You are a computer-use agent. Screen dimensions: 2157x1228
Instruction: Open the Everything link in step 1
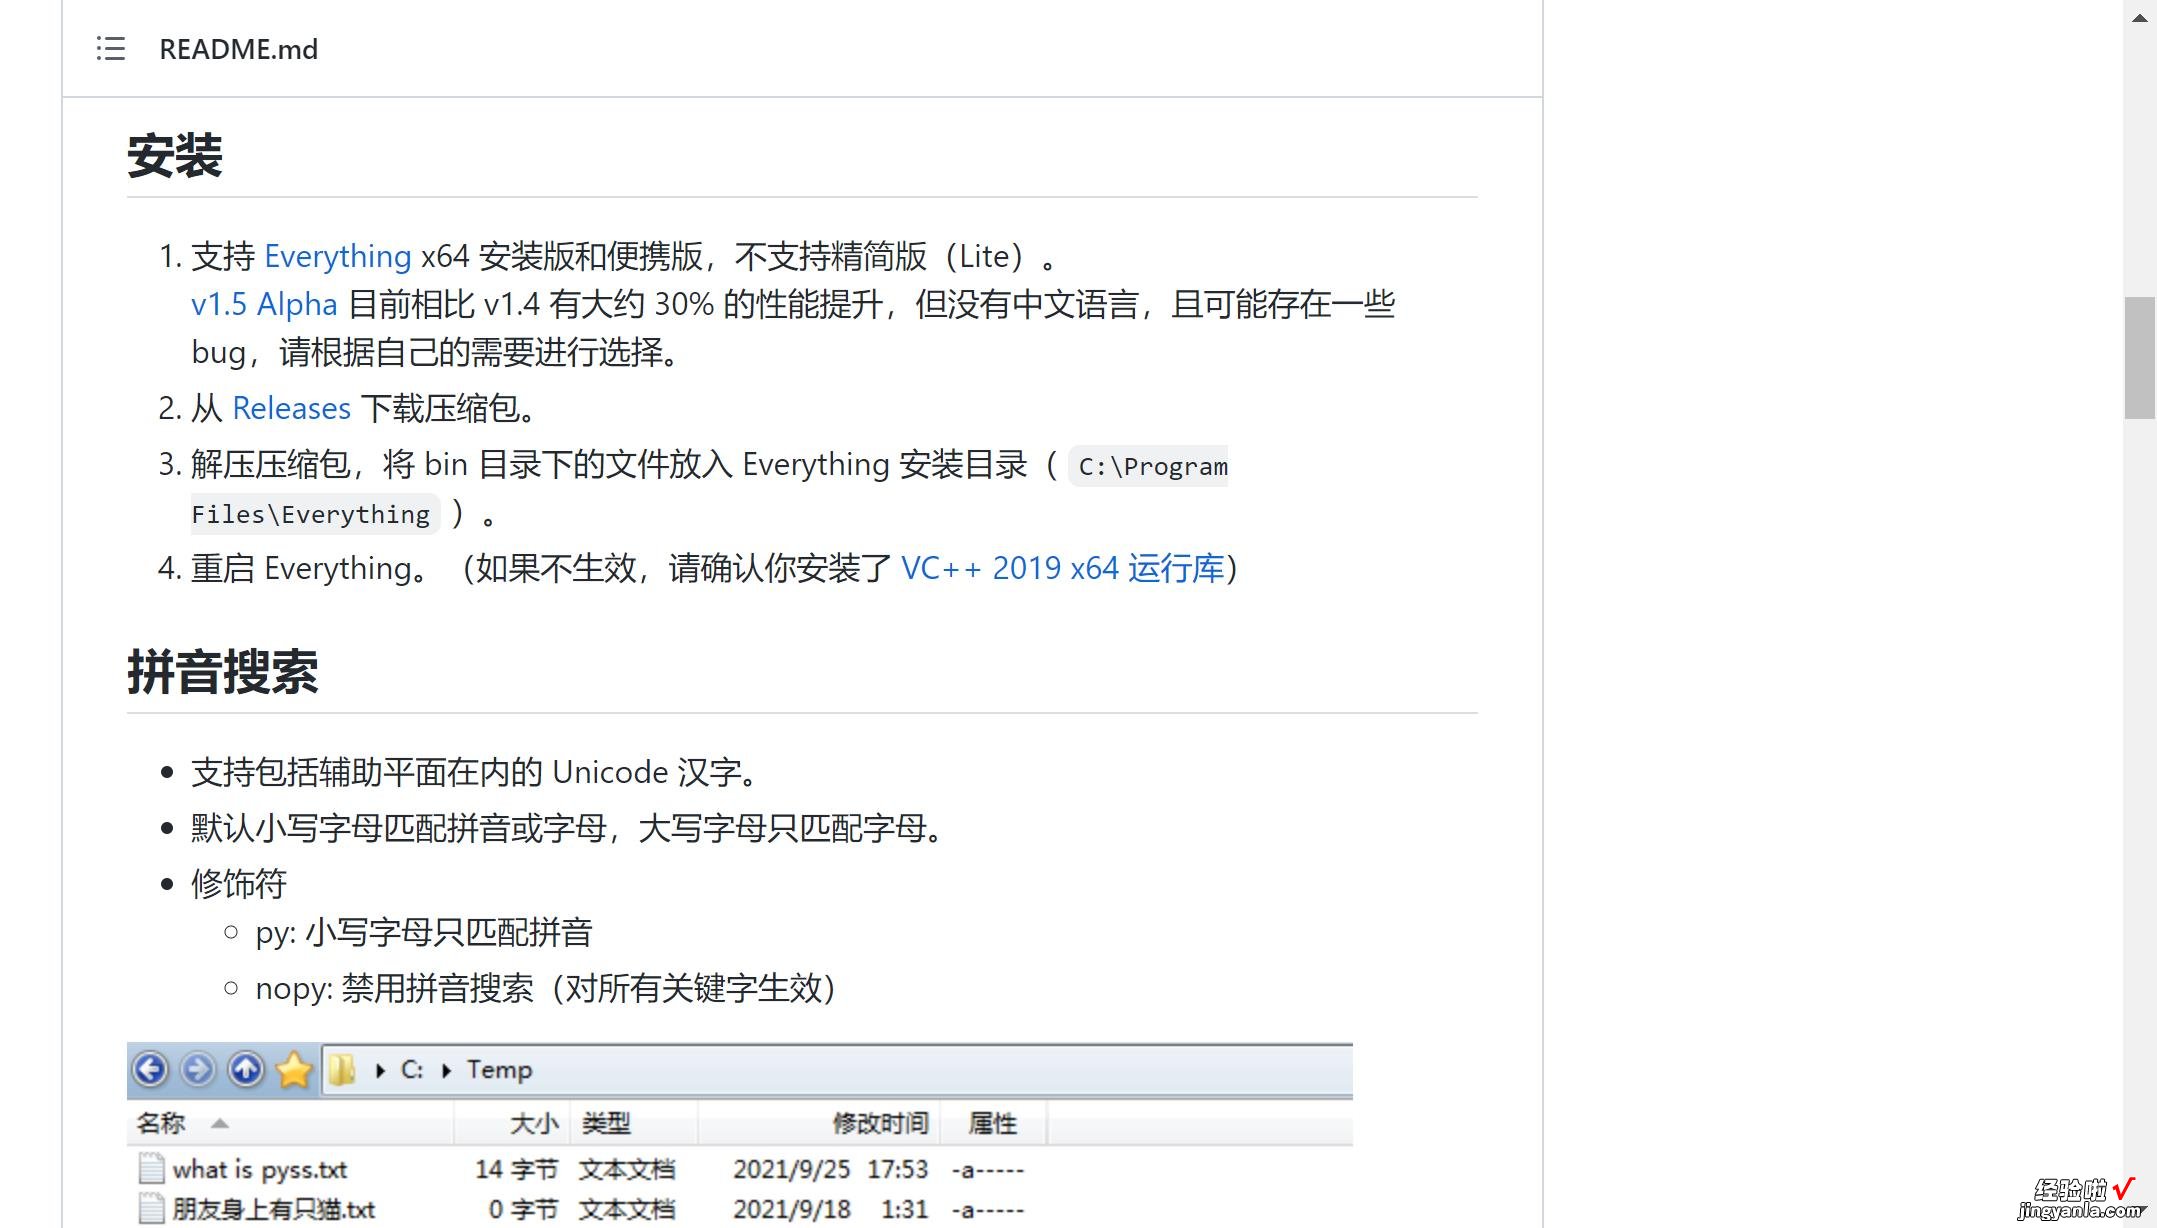[337, 256]
